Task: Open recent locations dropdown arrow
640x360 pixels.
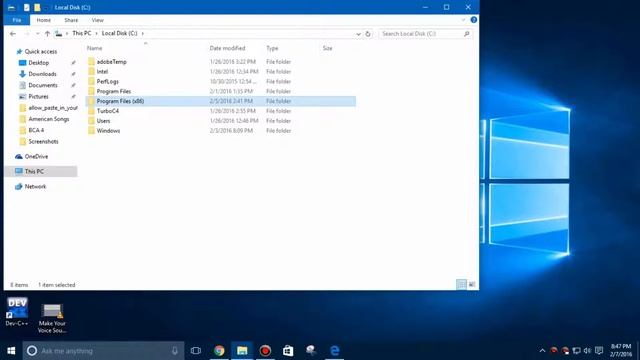Action: (38, 33)
